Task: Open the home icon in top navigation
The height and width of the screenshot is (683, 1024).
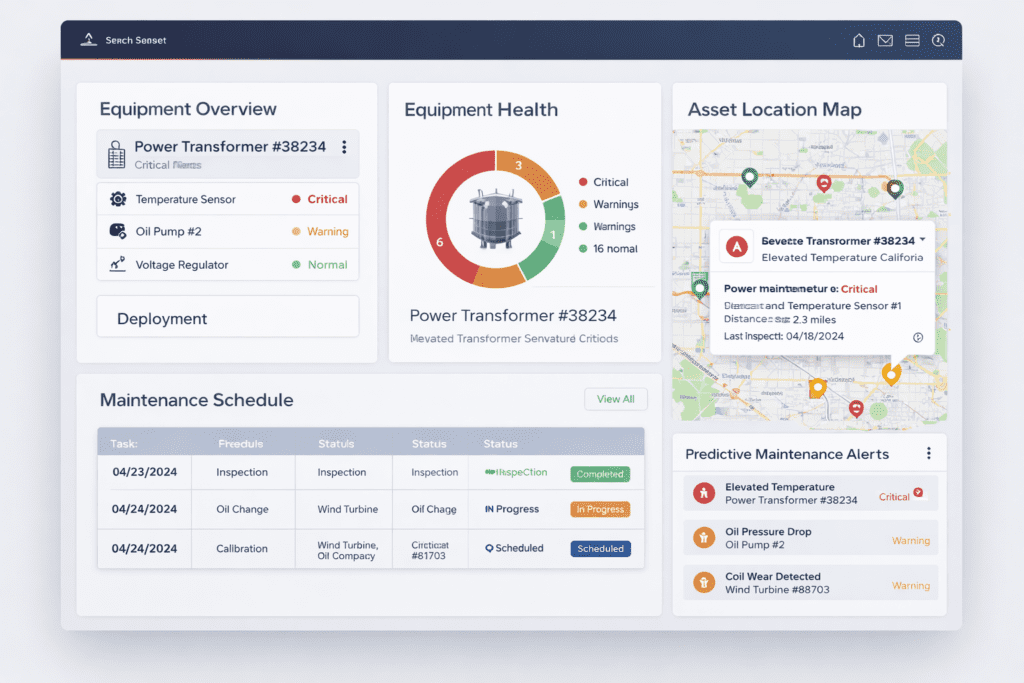Action: coord(859,40)
